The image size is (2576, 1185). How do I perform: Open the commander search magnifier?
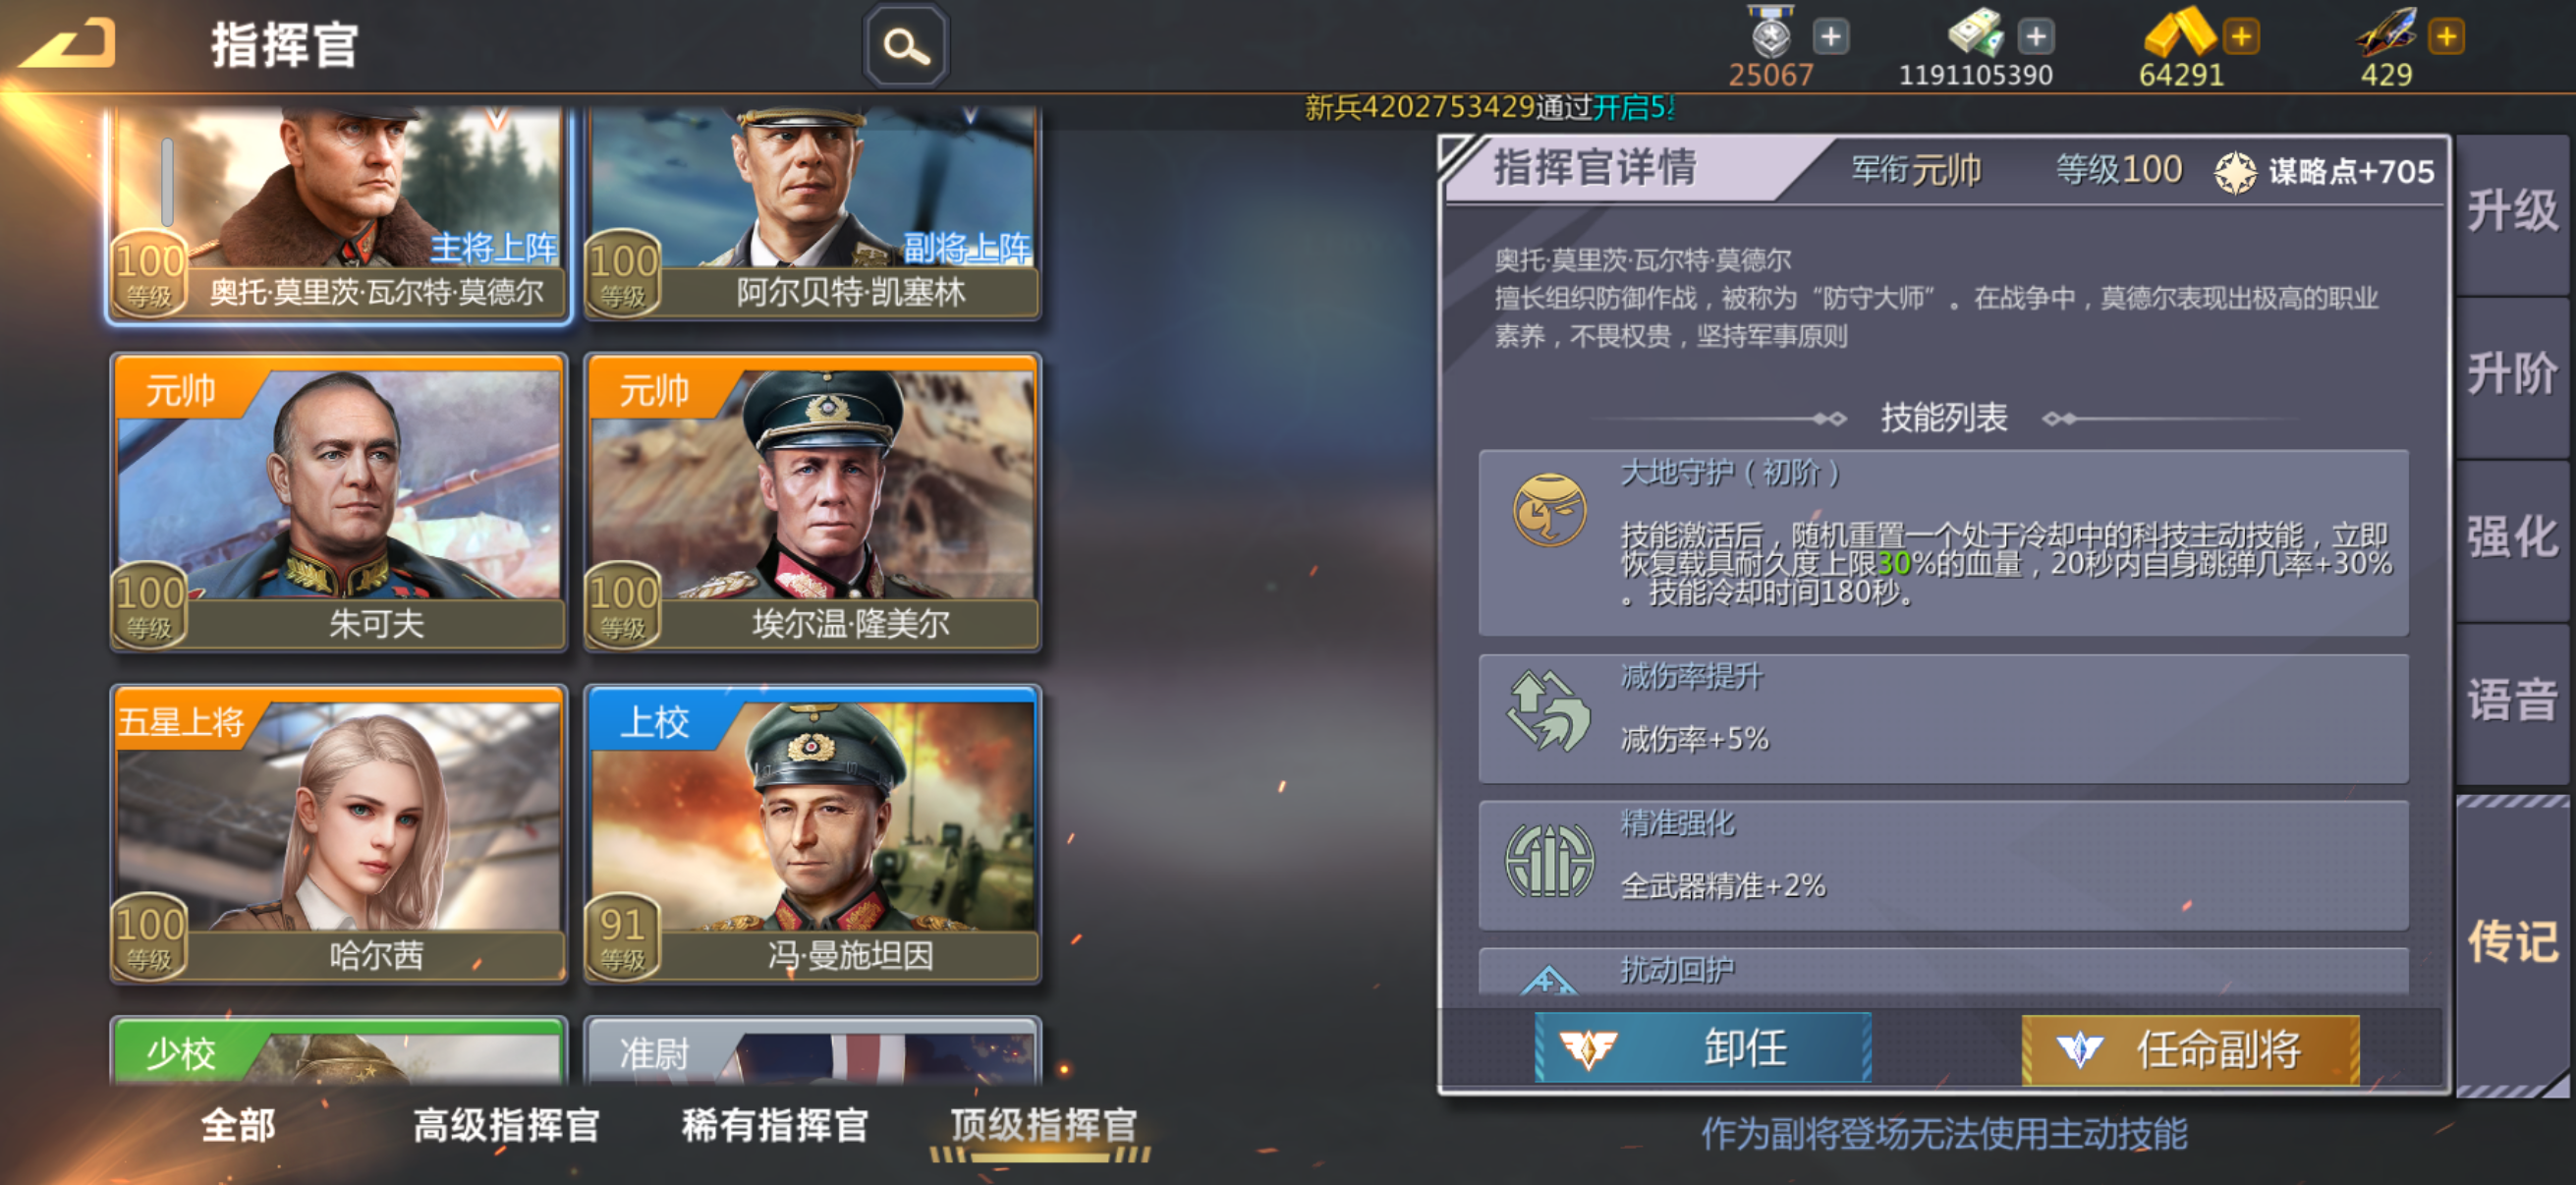[906, 46]
